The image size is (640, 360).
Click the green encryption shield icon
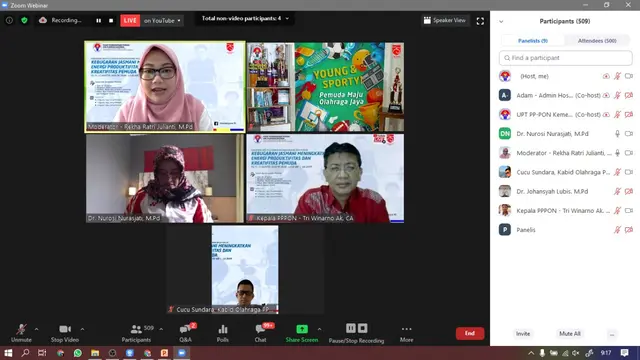(x=24, y=20)
